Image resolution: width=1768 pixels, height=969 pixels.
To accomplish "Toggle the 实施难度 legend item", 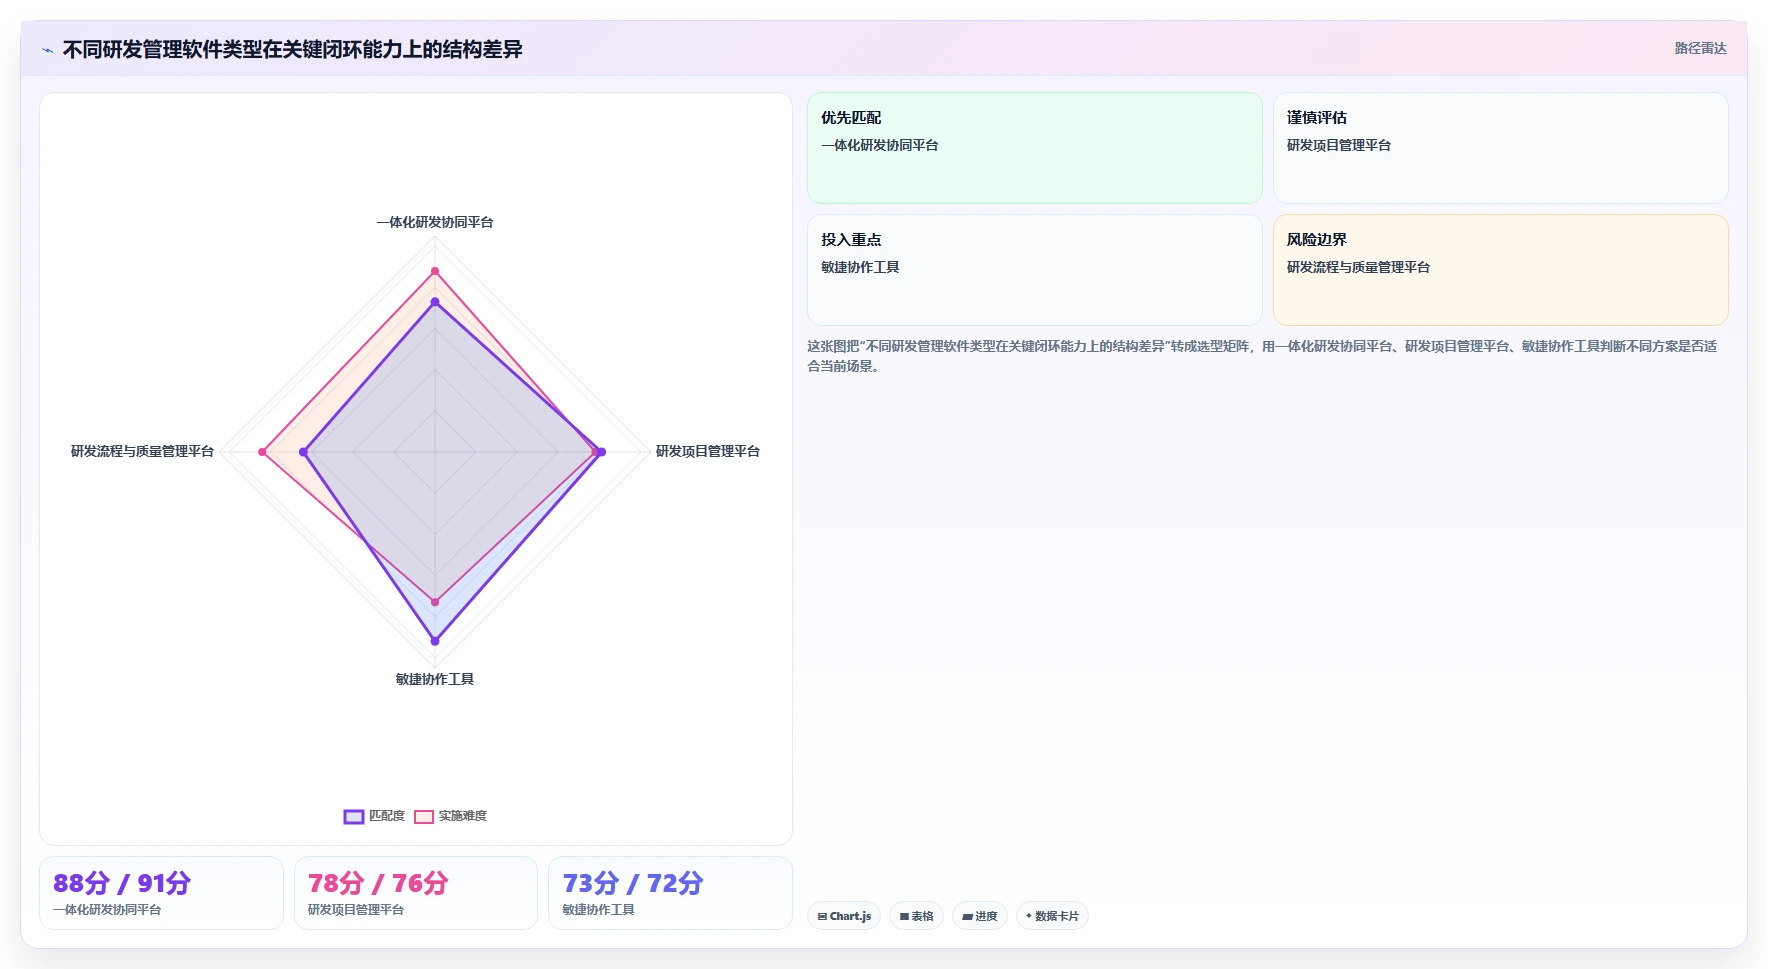I will (451, 816).
